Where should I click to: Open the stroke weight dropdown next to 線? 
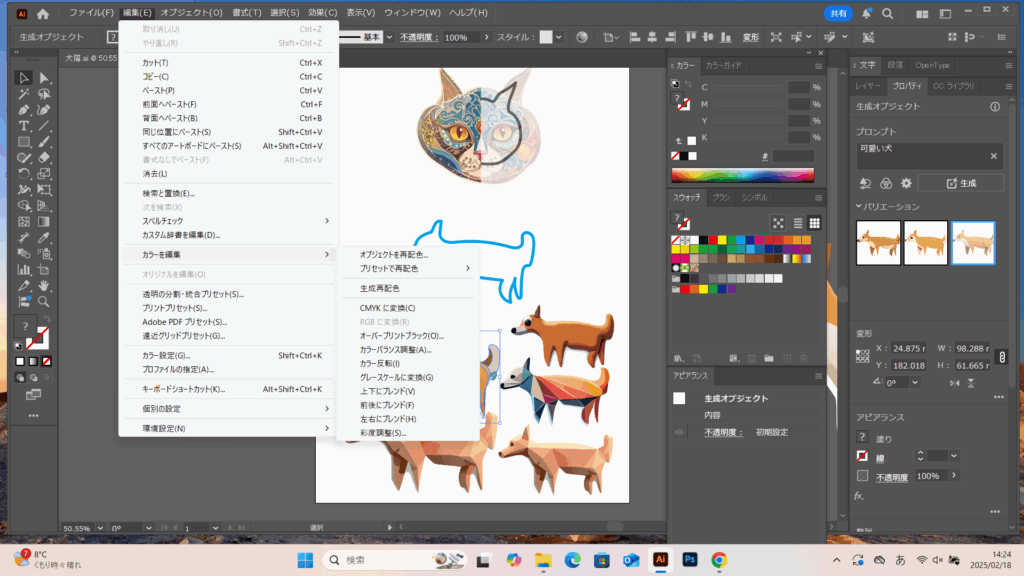pos(954,456)
